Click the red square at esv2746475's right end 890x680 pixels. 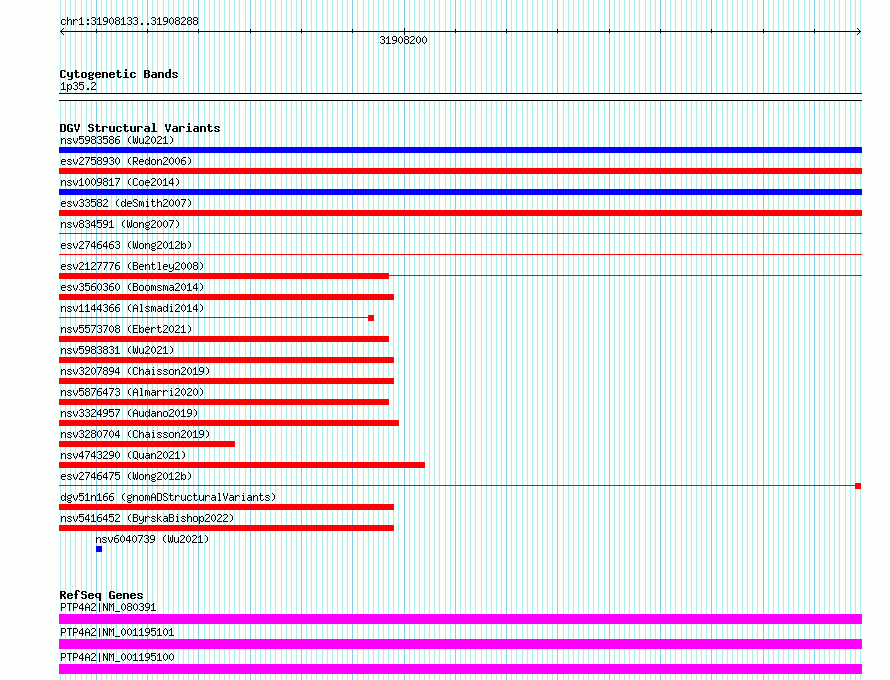point(858,486)
